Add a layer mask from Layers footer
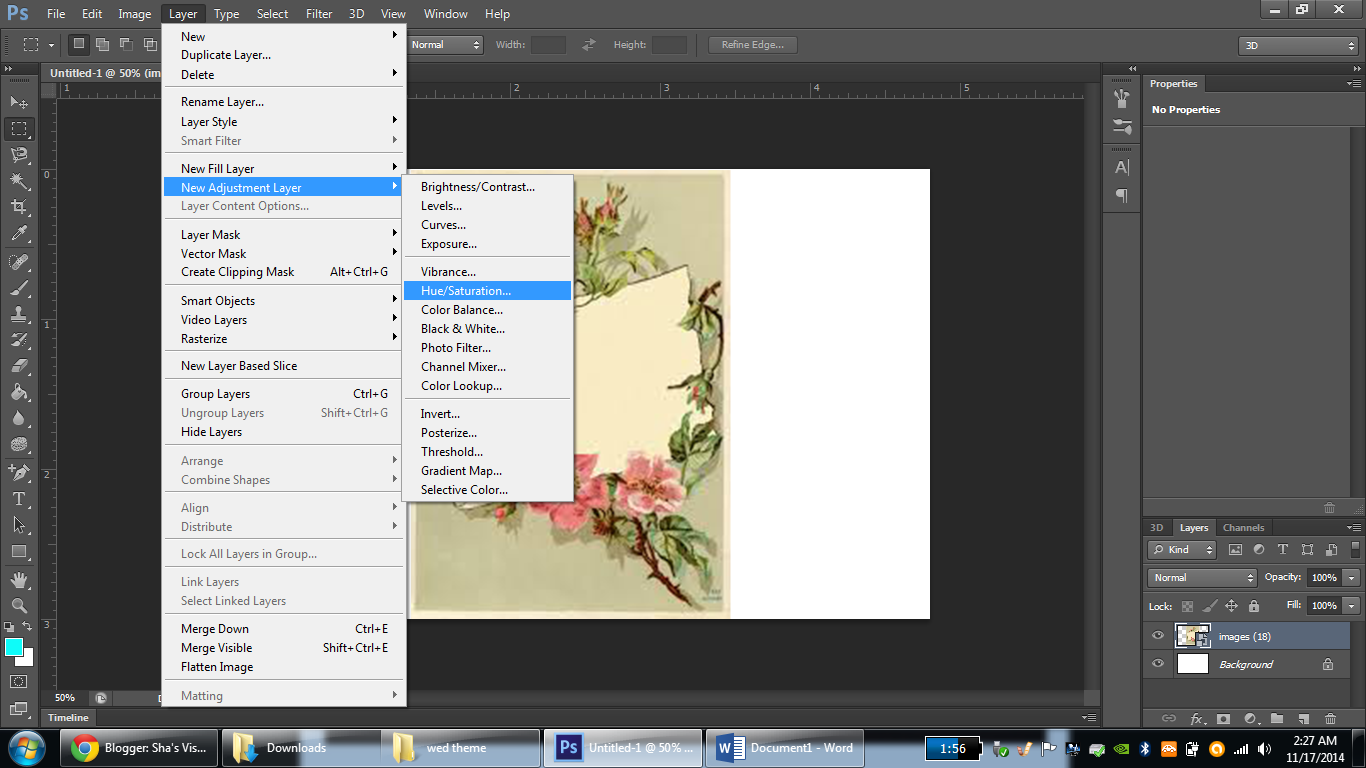Image resolution: width=1366 pixels, height=768 pixels. point(1224,718)
